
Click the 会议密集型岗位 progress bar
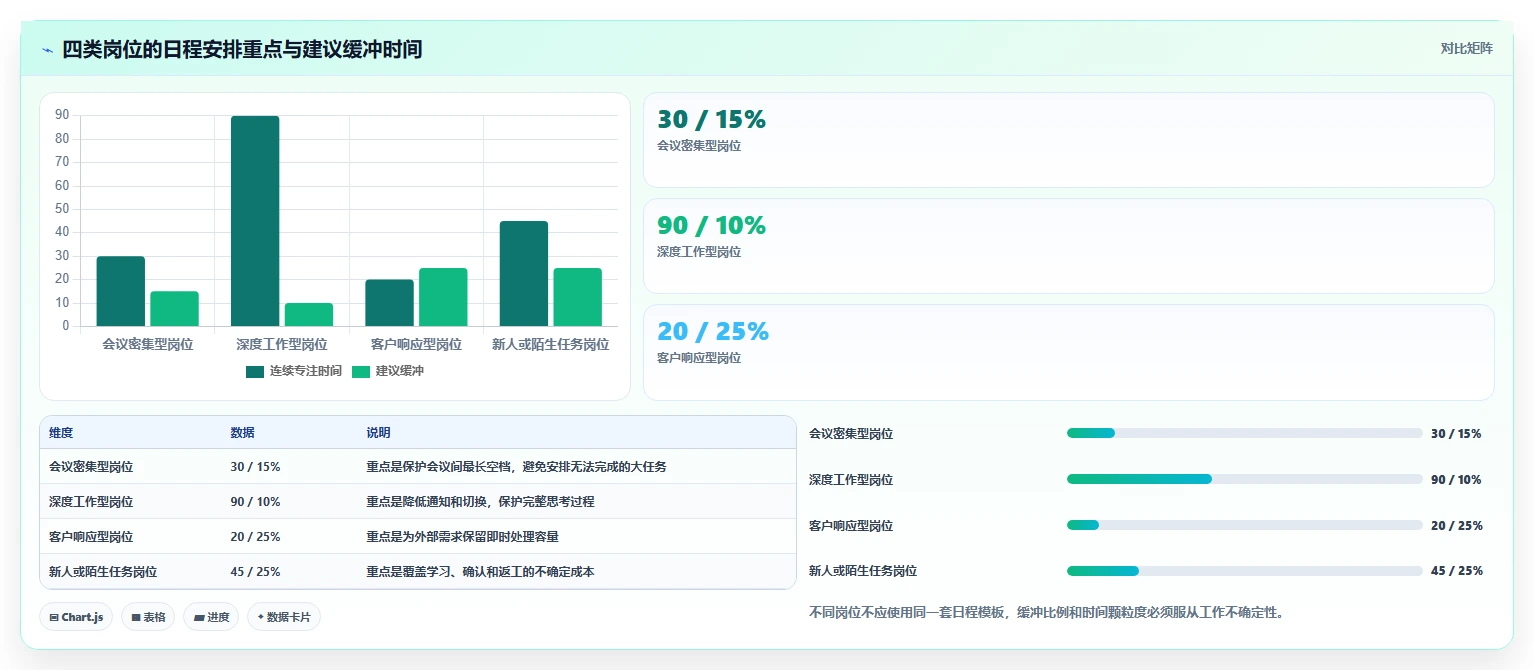point(1244,433)
